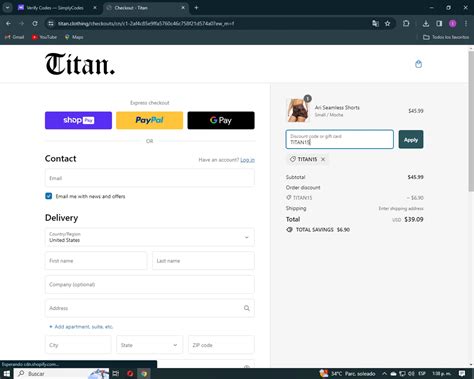This screenshot has width=474, height=379.
Task: Open the Chrome profile avatar
Action: coord(452,23)
